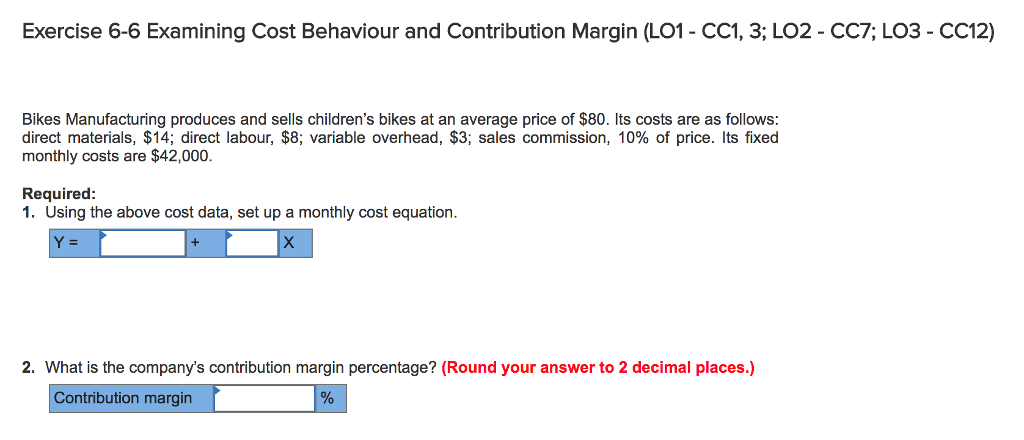Select the 'Y =' label cell

click(74, 243)
